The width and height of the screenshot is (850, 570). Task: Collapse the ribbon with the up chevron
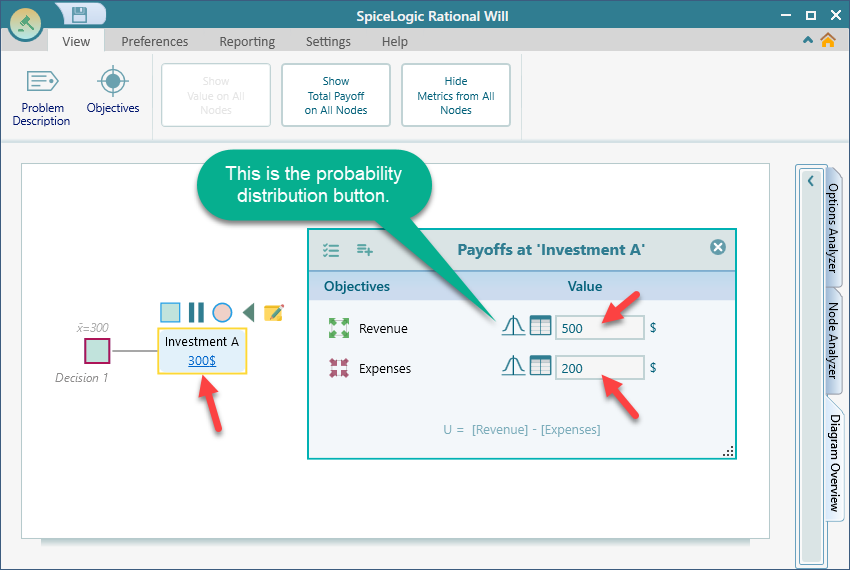click(808, 41)
